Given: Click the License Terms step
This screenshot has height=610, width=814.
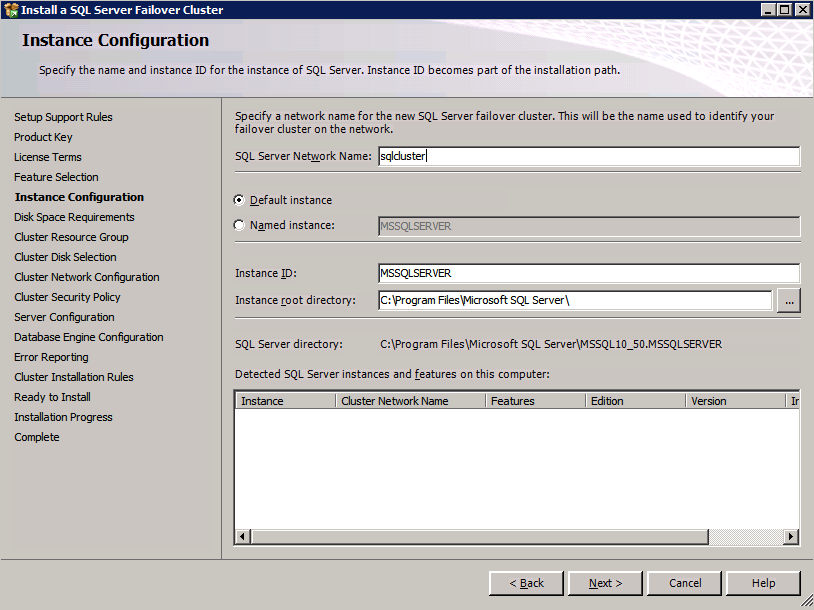Looking at the screenshot, I should pos(48,157).
